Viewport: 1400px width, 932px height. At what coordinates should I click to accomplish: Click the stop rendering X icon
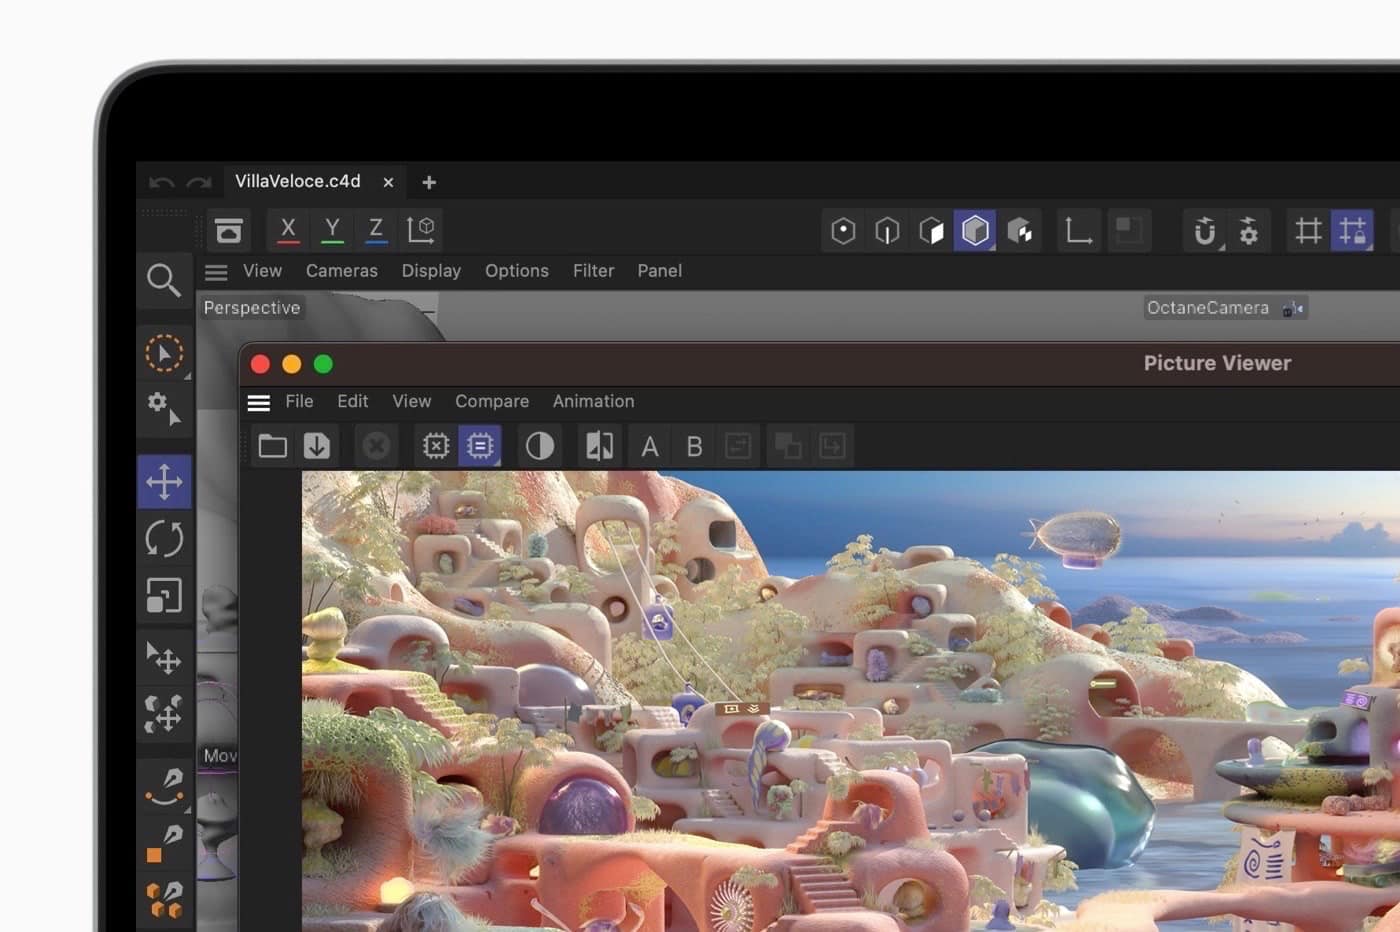click(x=376, y=446)
